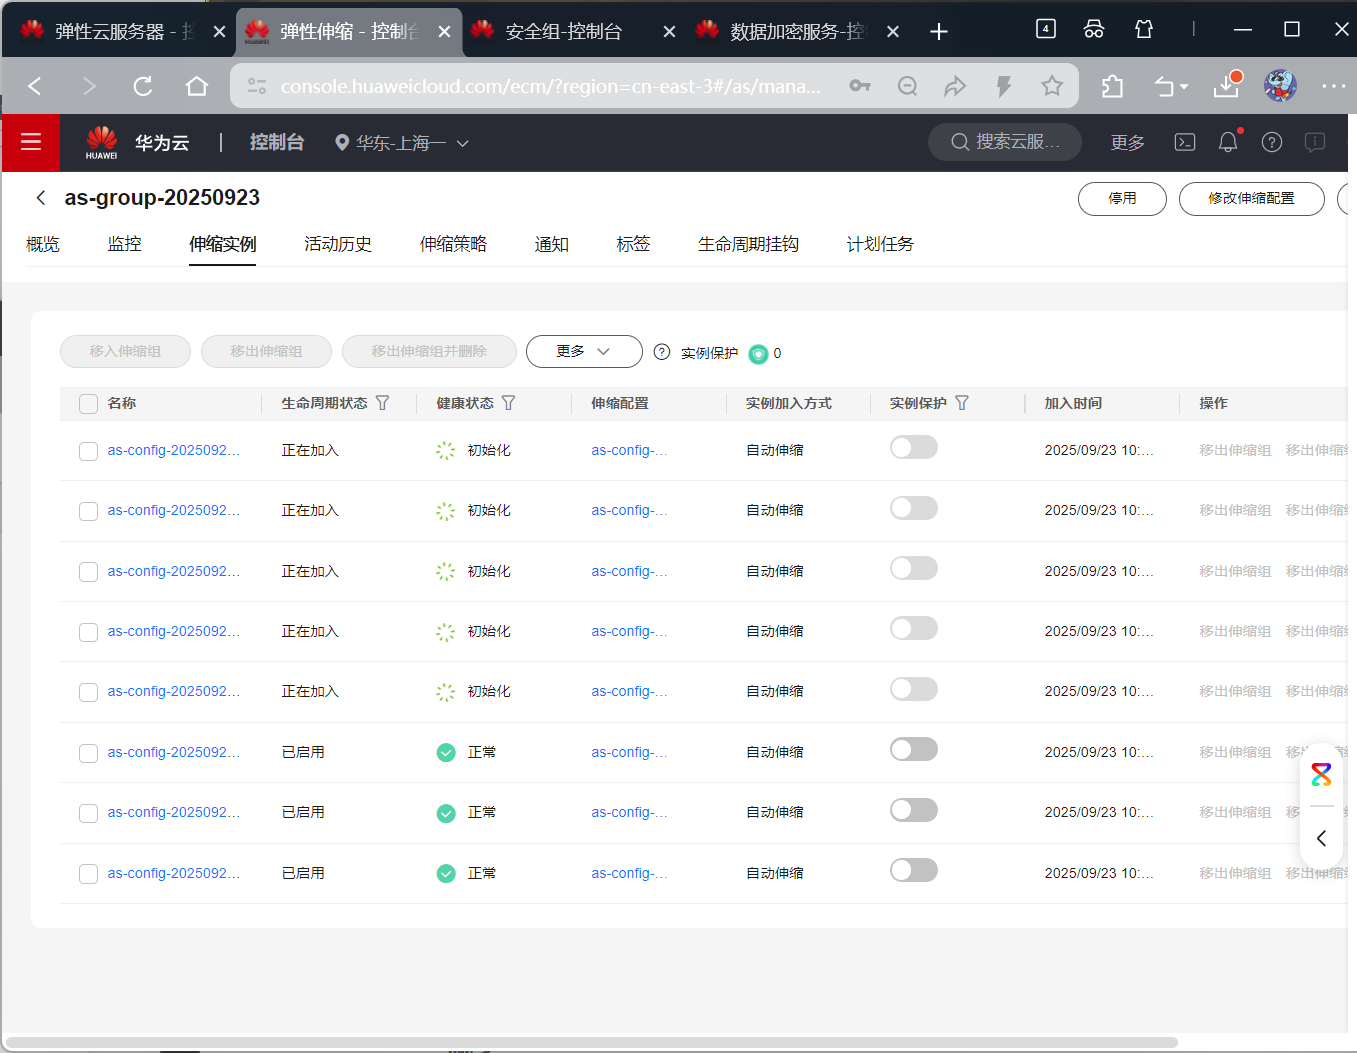Toggle protection on first enabled instance
Image resolution: width=1357 pixels, height=1053 pixels.
[914, 749]
